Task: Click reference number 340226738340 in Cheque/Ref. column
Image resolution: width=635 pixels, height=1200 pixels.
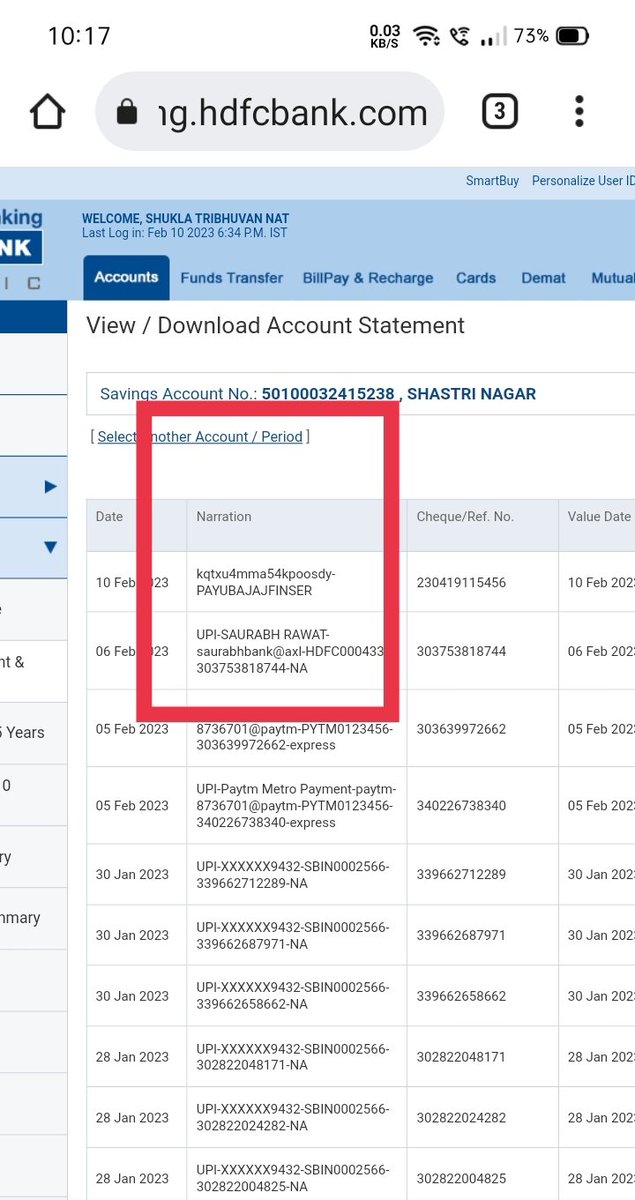Action: (462, 805)
